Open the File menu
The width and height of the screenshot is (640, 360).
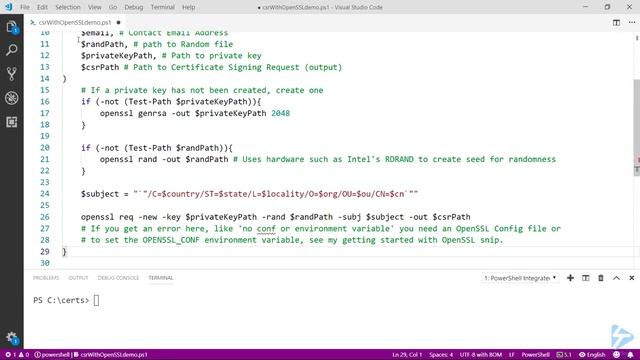click(x=24, y=7)
